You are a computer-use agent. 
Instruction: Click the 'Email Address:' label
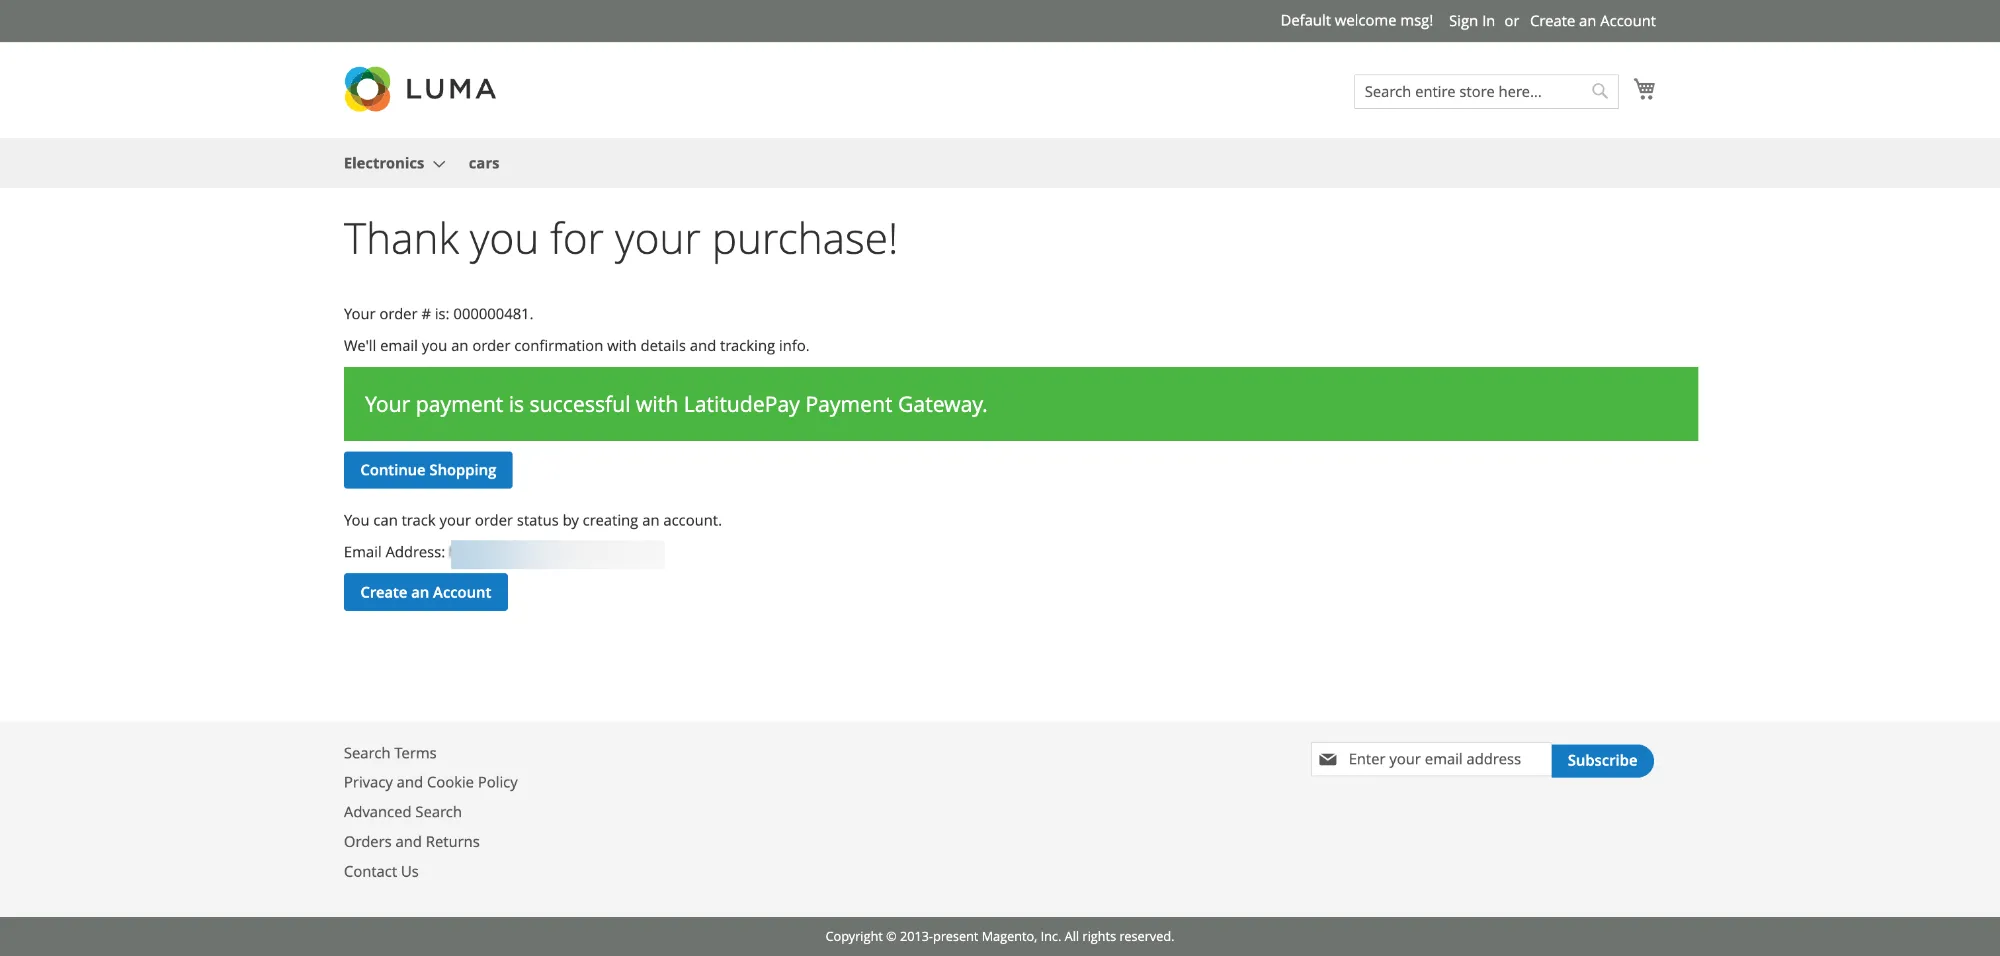(x=394, y=552)
